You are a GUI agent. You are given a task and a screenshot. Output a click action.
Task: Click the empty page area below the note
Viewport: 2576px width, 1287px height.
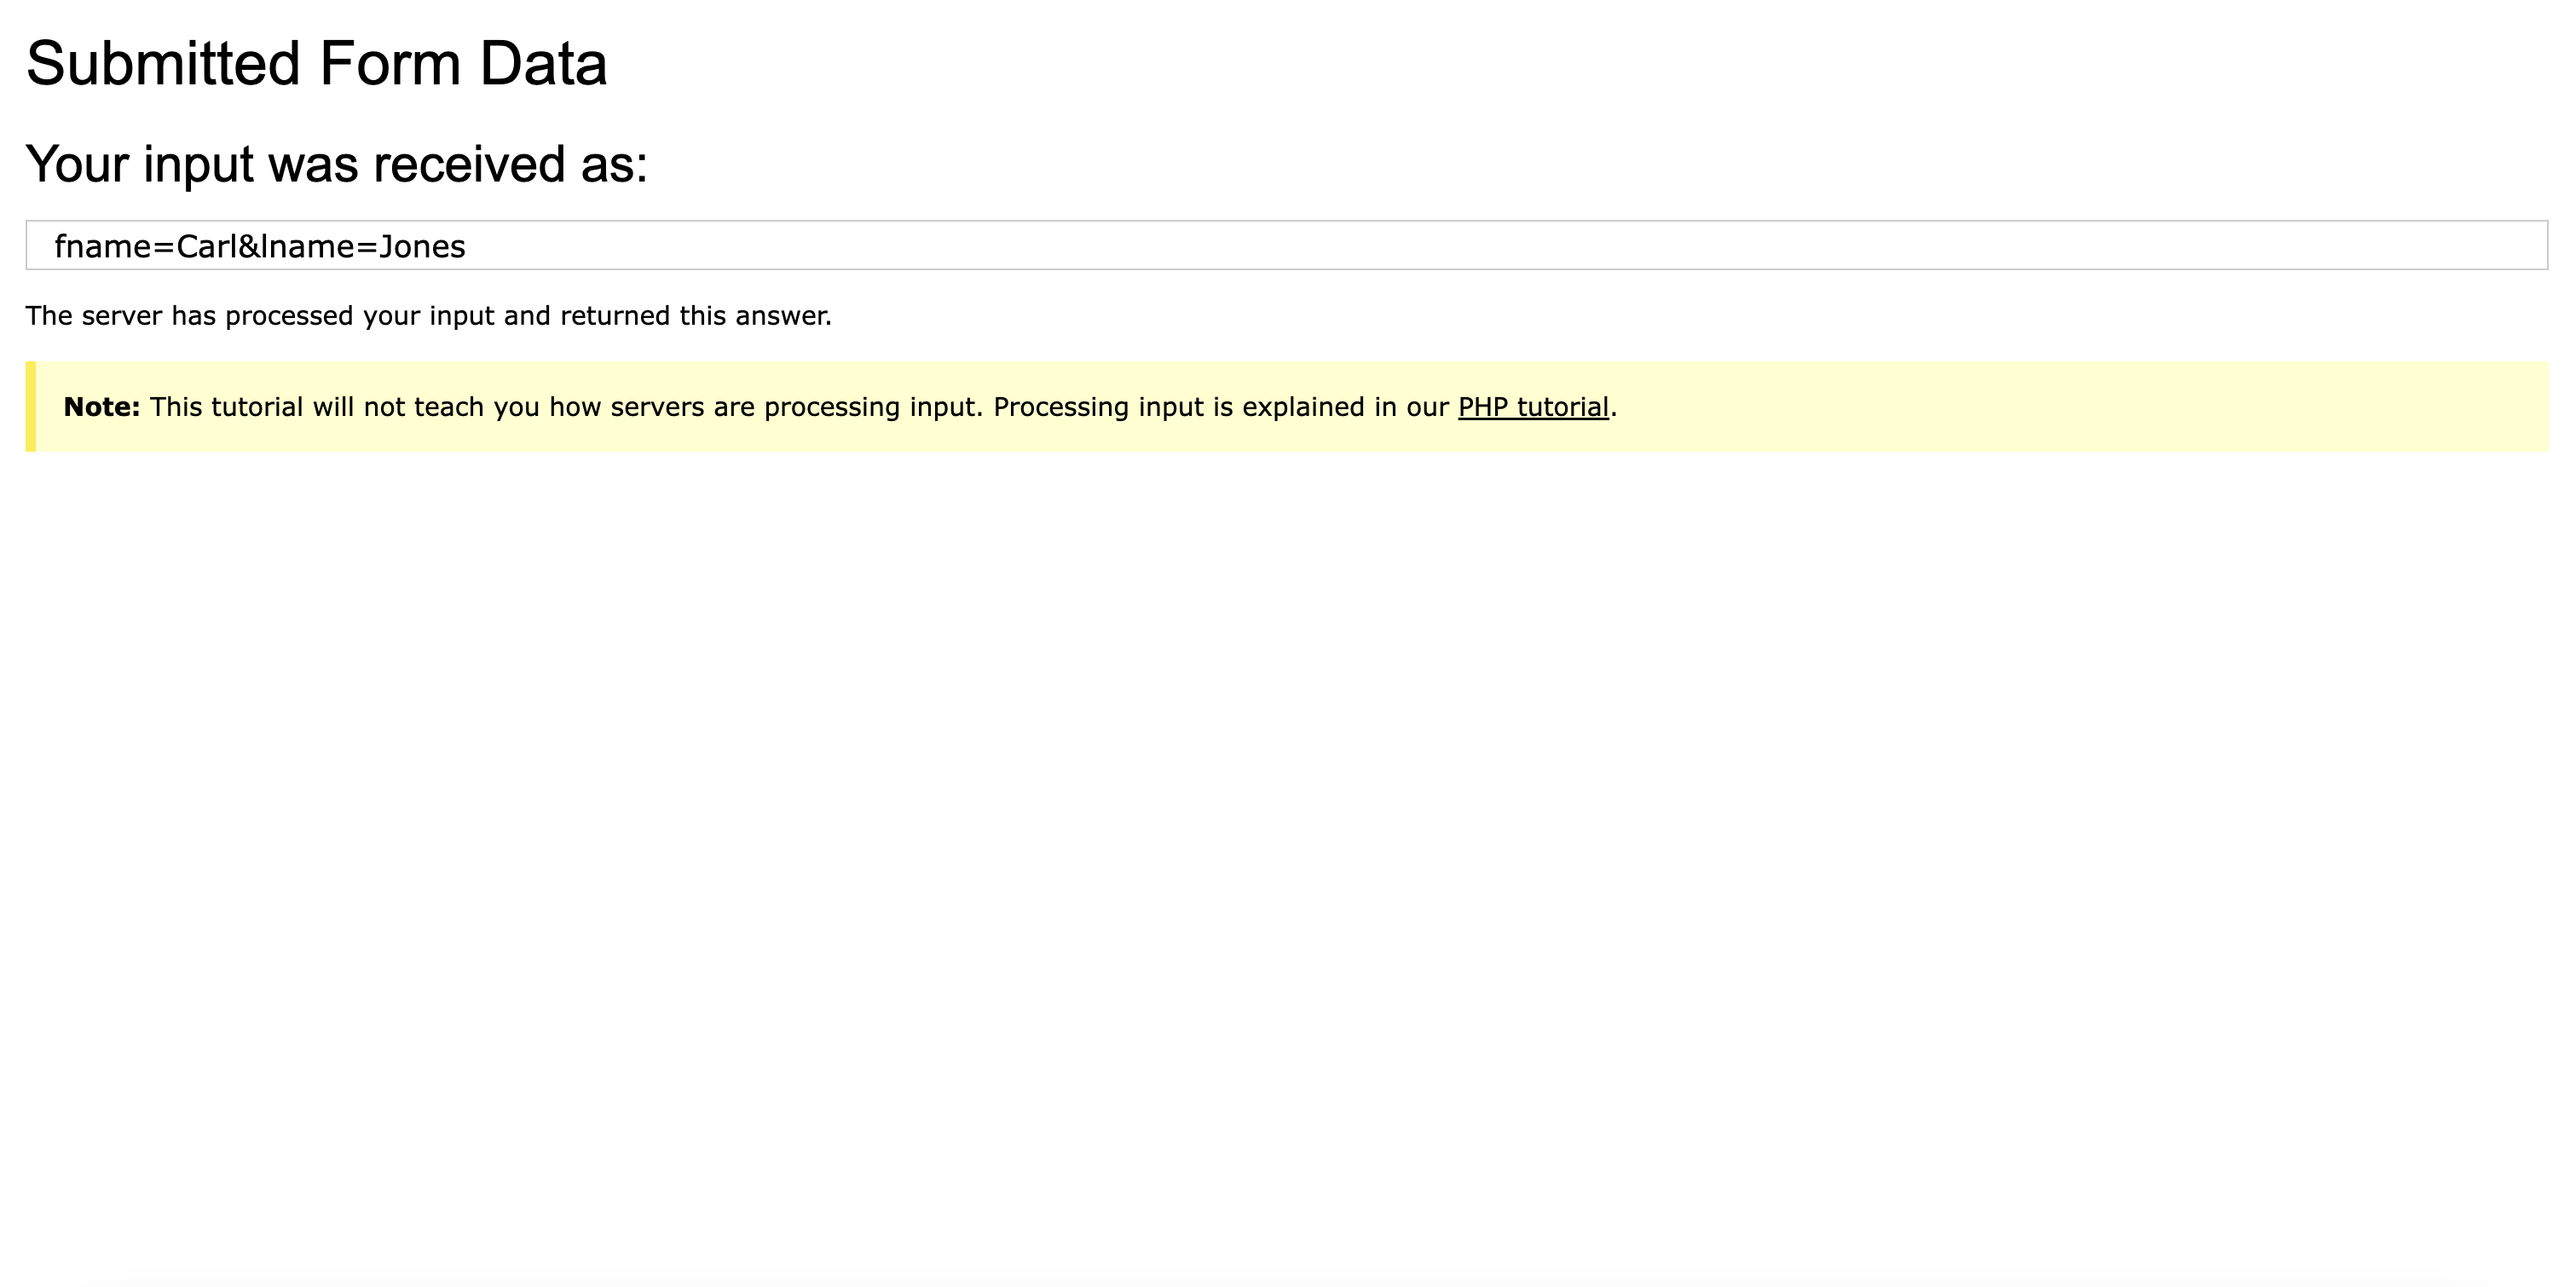1288,800
